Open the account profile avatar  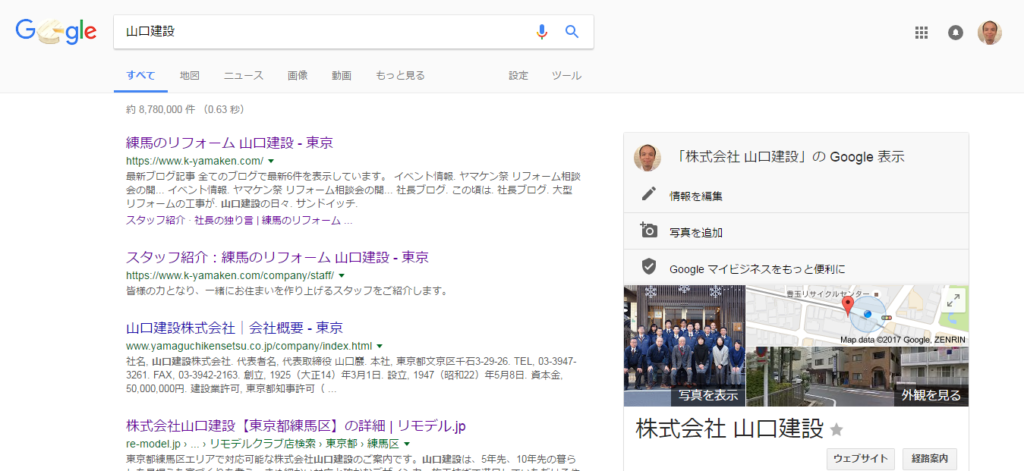[989, 32]
